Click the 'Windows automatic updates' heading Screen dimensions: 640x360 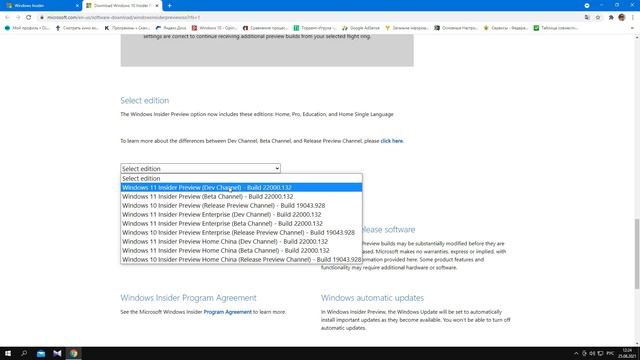point(372,298)
